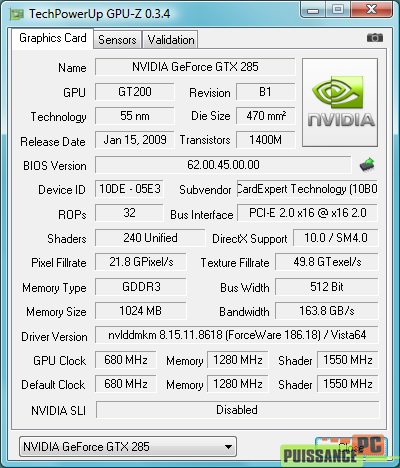Click GPU Clock row Memory 1280 MHz
400x468 pixels.
[238, 360]
